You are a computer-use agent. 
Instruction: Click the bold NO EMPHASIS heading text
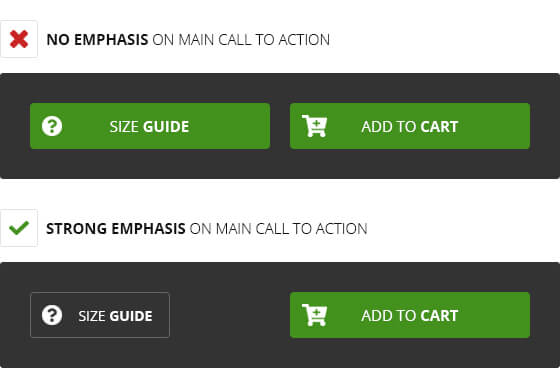coord(98,40)
